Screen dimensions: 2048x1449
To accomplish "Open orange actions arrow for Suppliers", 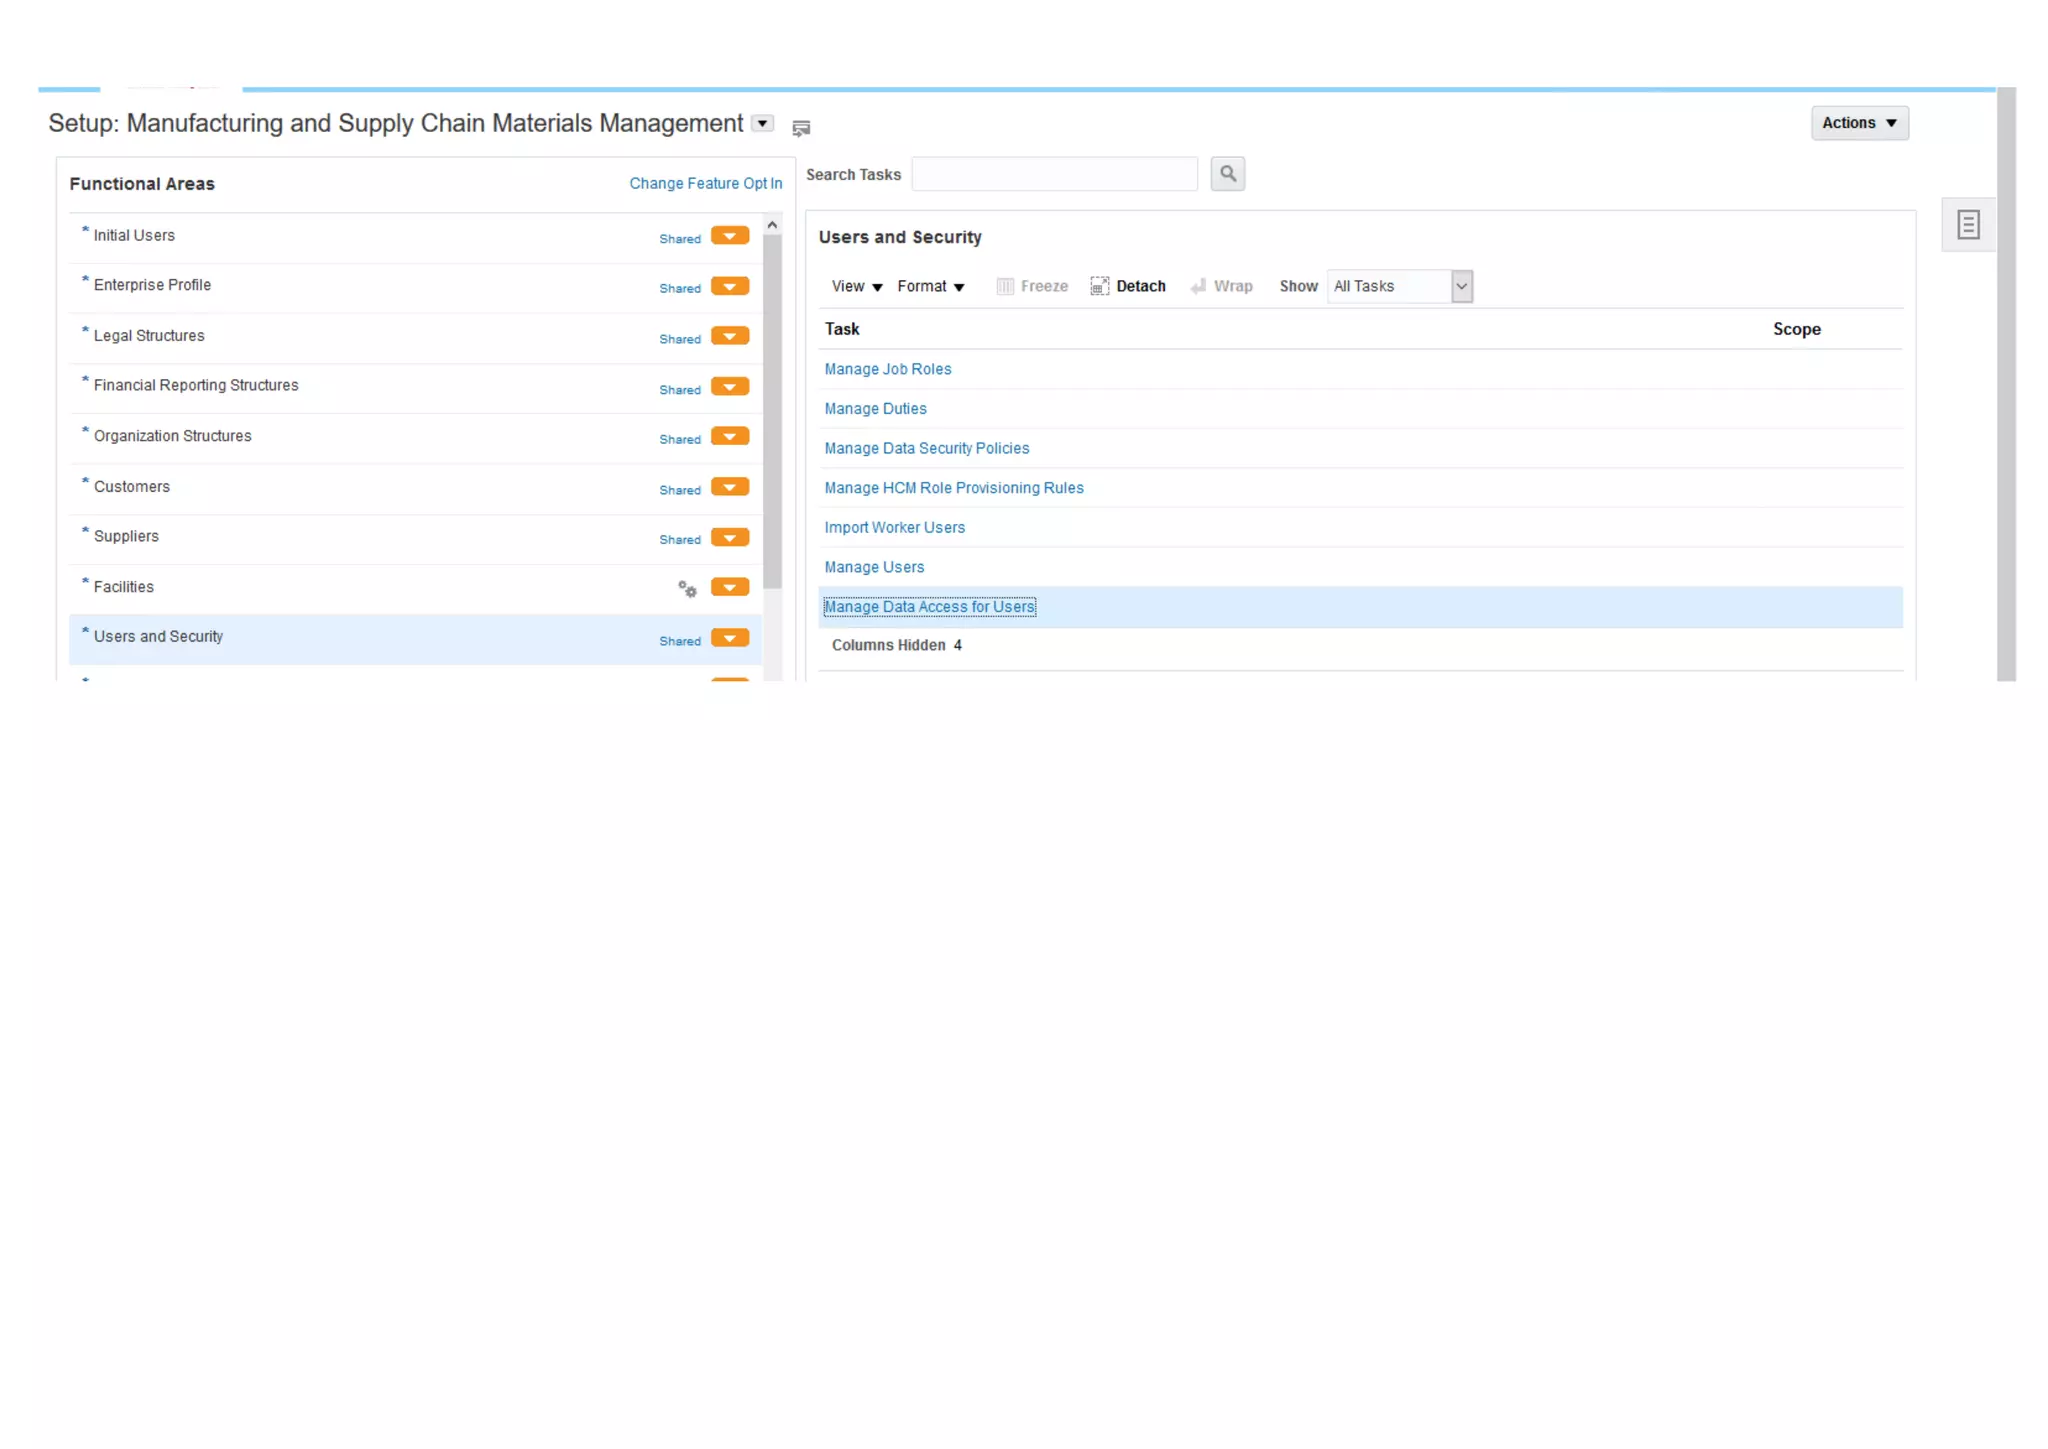I will pyautogui.click(x=730, y=538).
